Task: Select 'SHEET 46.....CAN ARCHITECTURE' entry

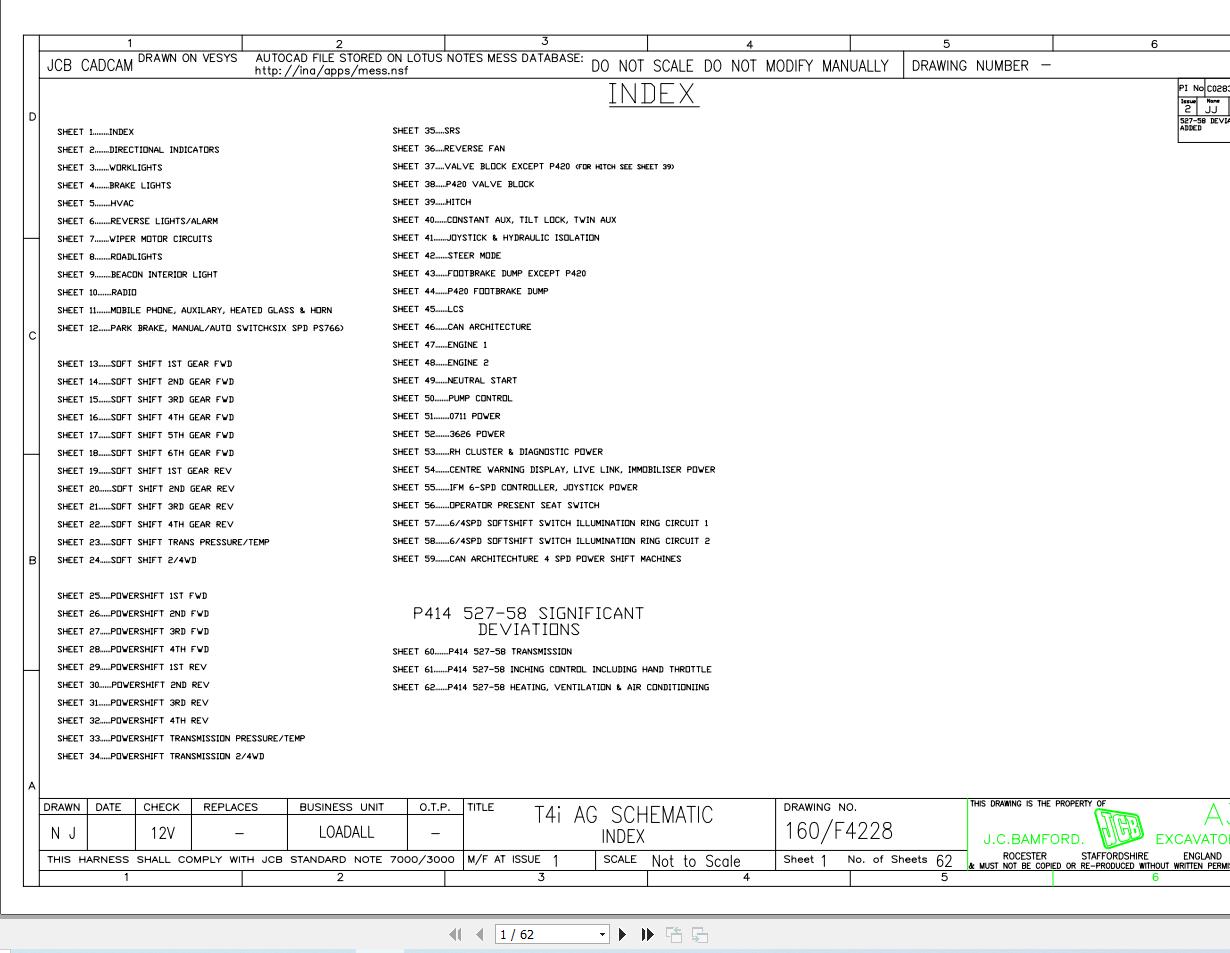Action: 462,327
